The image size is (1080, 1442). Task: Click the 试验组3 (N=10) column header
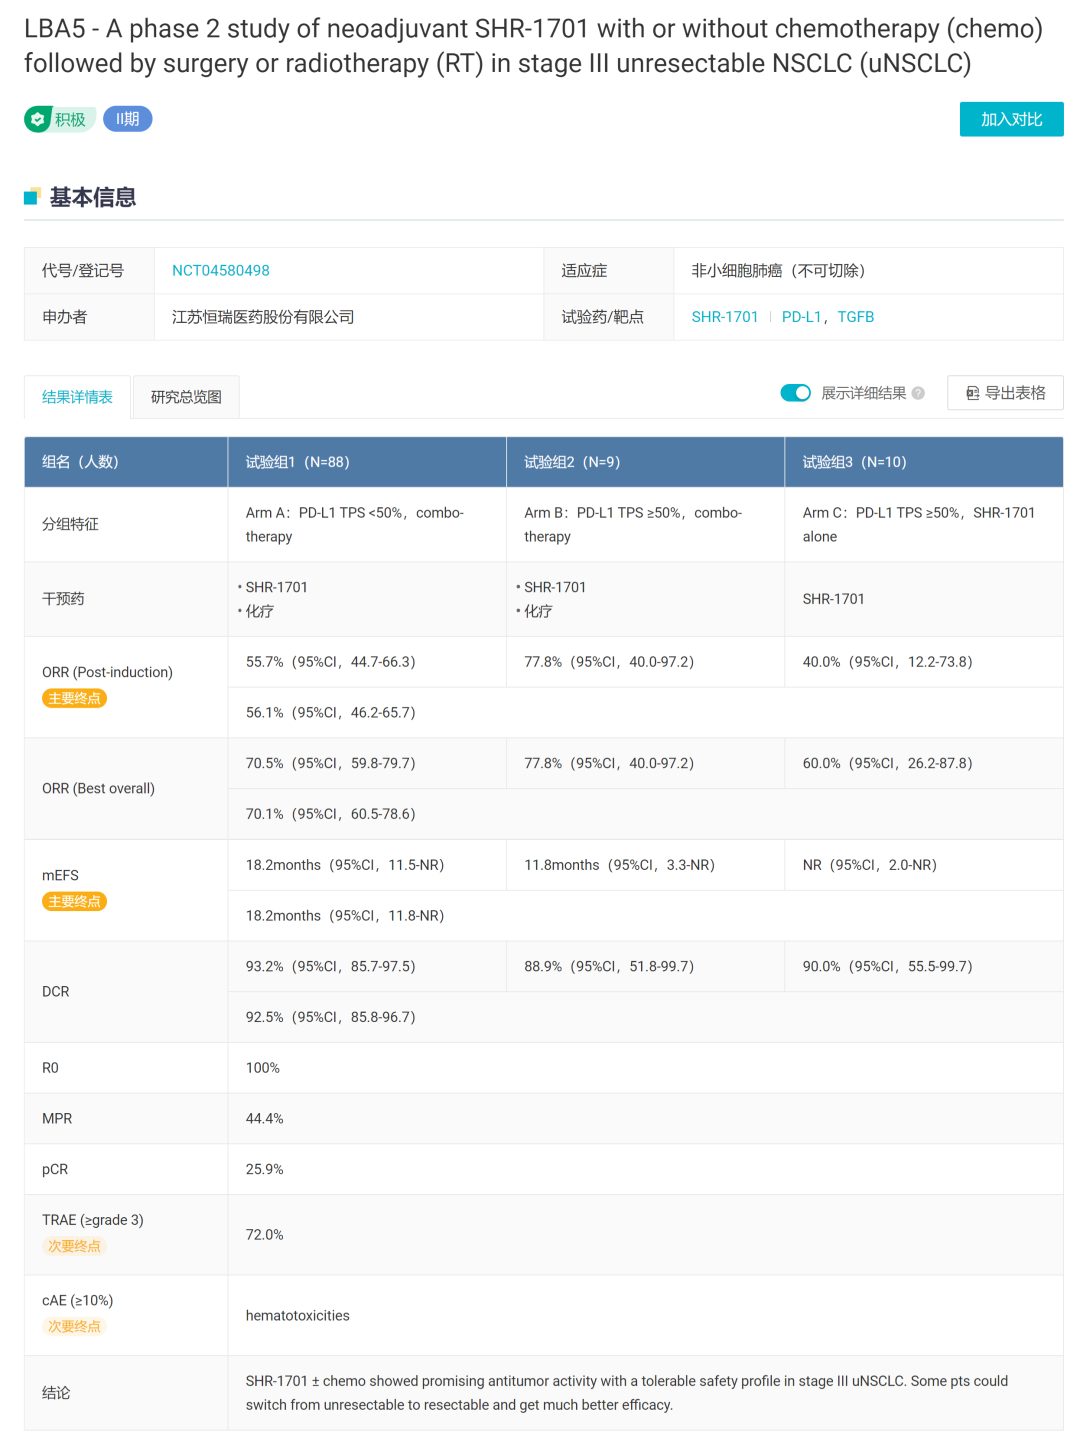click(854, 462)
